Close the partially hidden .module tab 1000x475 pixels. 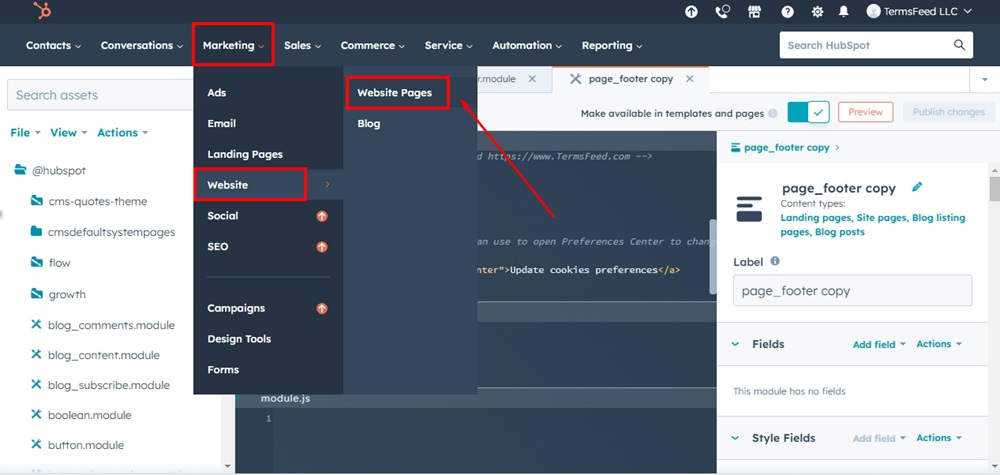(532, 79)
